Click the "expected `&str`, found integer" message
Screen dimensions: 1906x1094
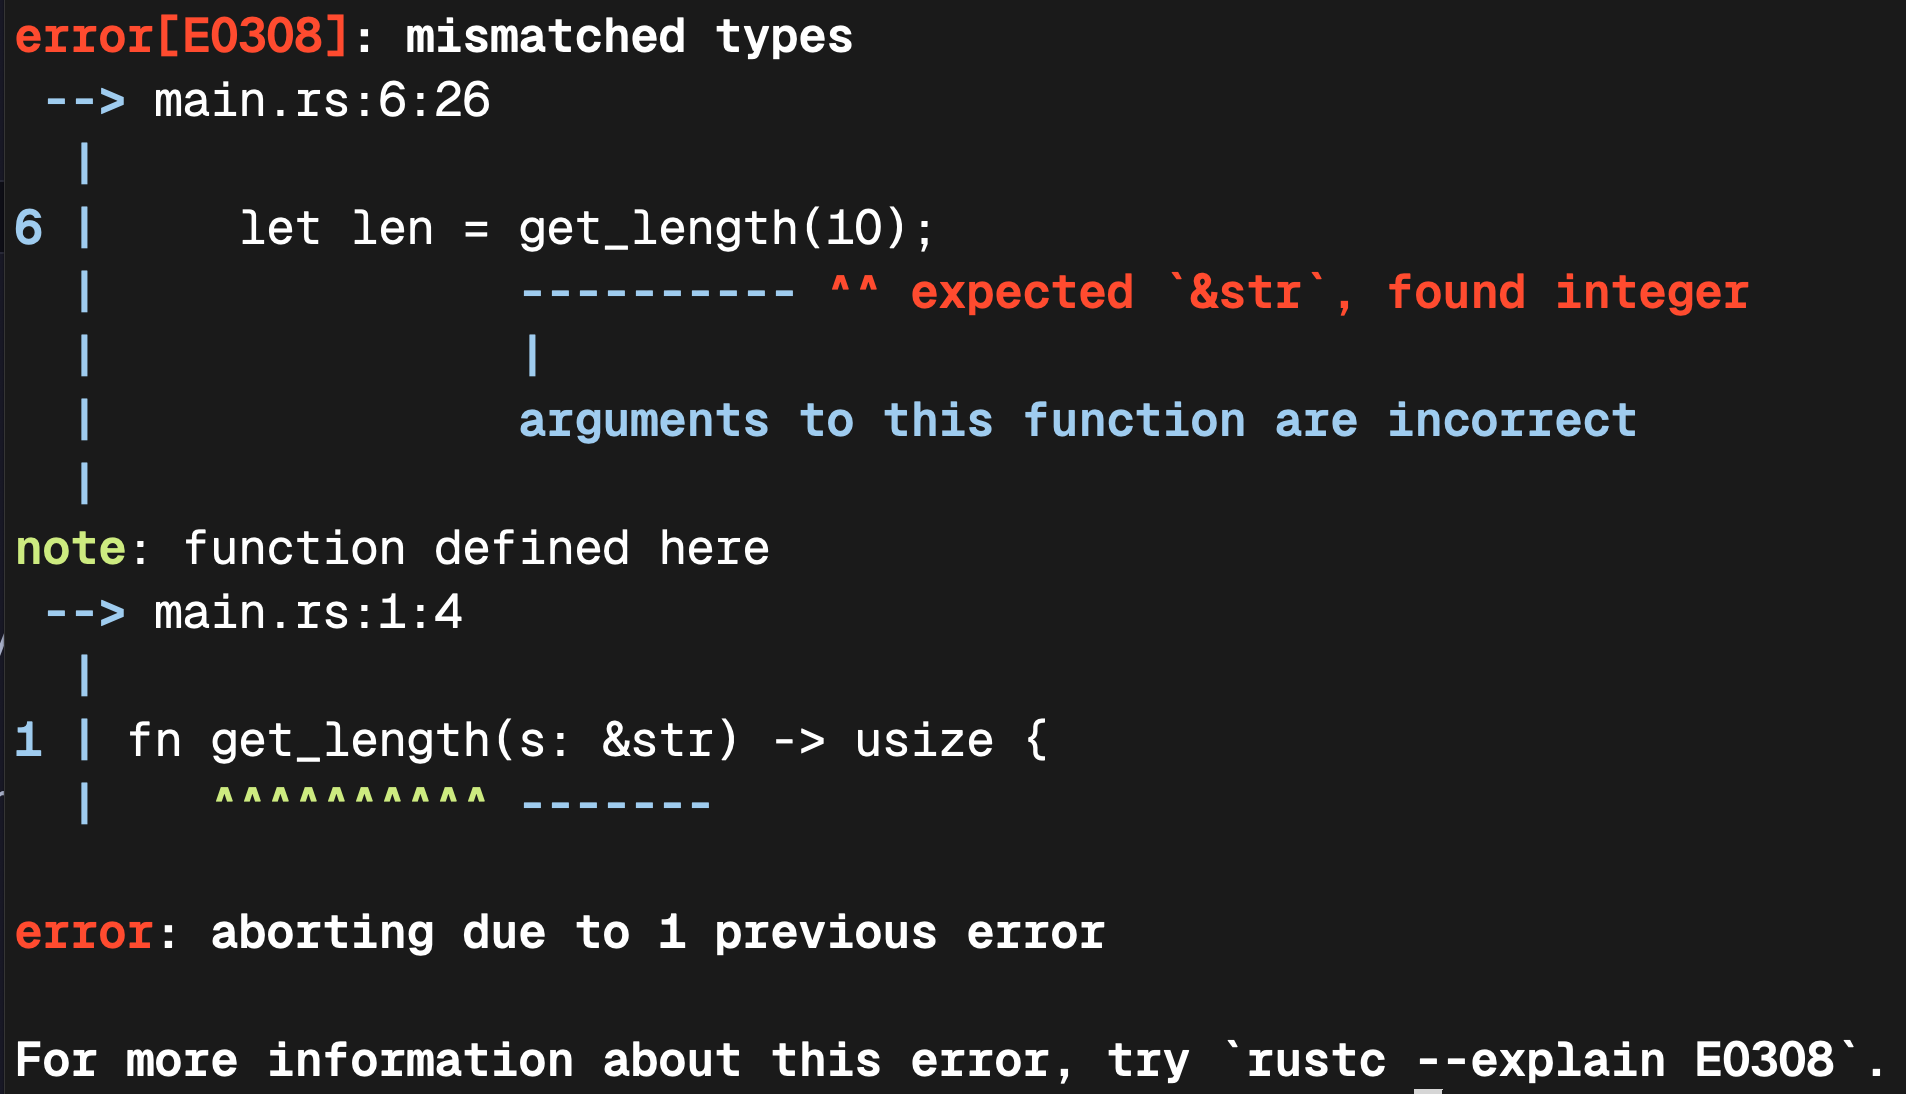click(x=1329, y=293)
